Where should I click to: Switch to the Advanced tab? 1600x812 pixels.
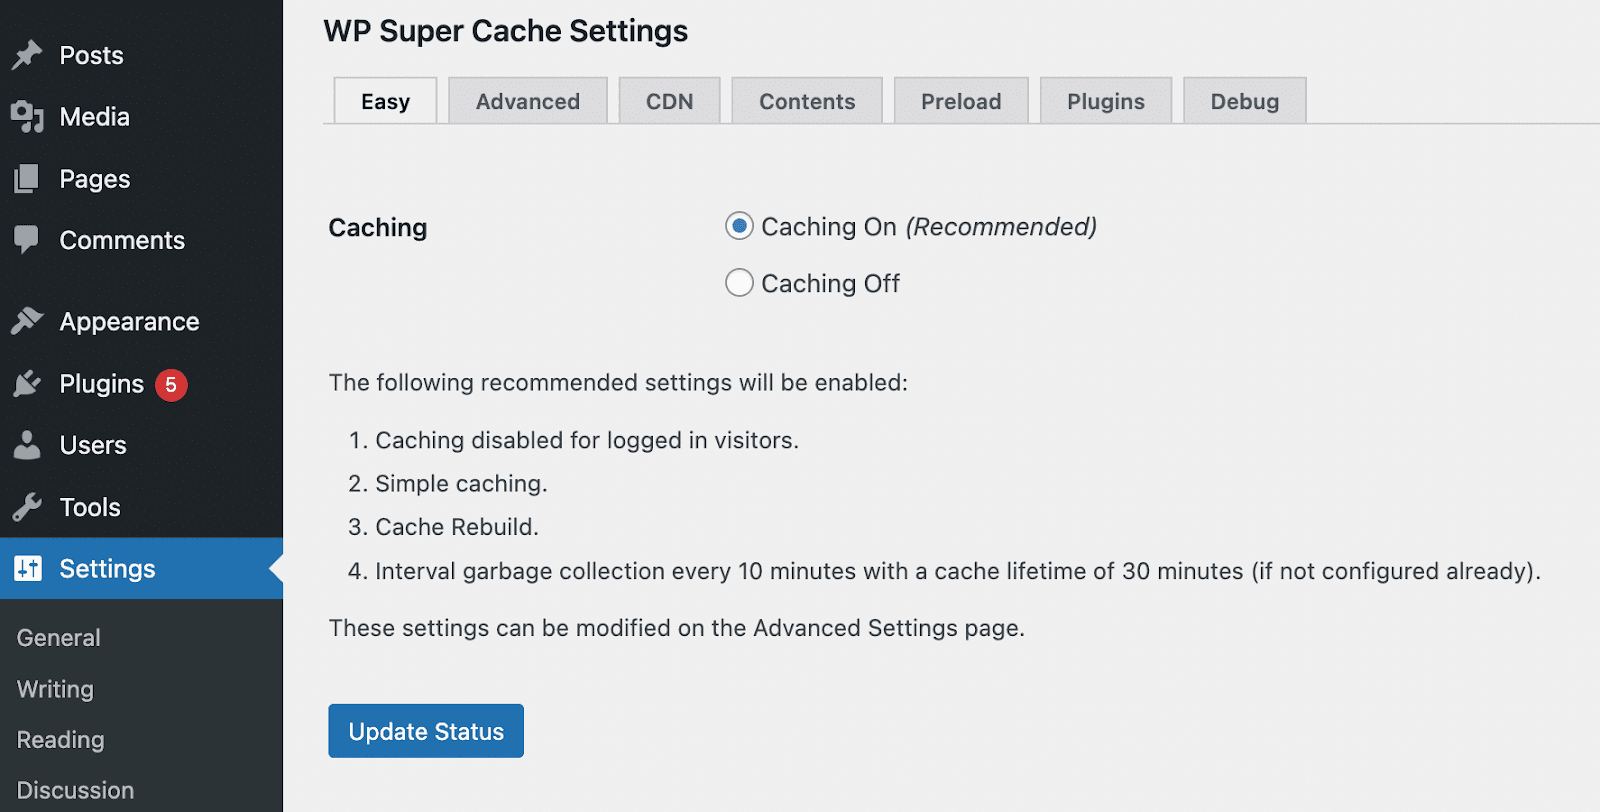point(528,100)
